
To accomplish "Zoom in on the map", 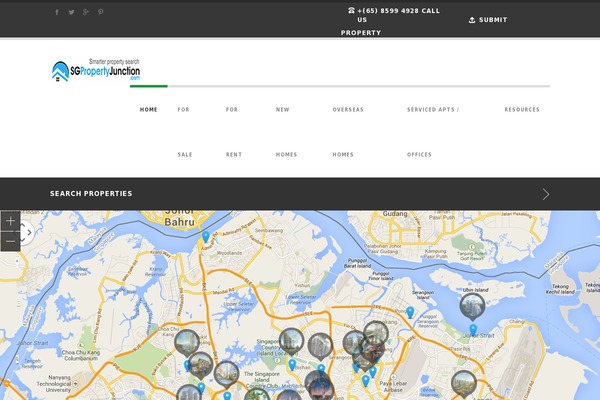I will [x=10, y=221].
